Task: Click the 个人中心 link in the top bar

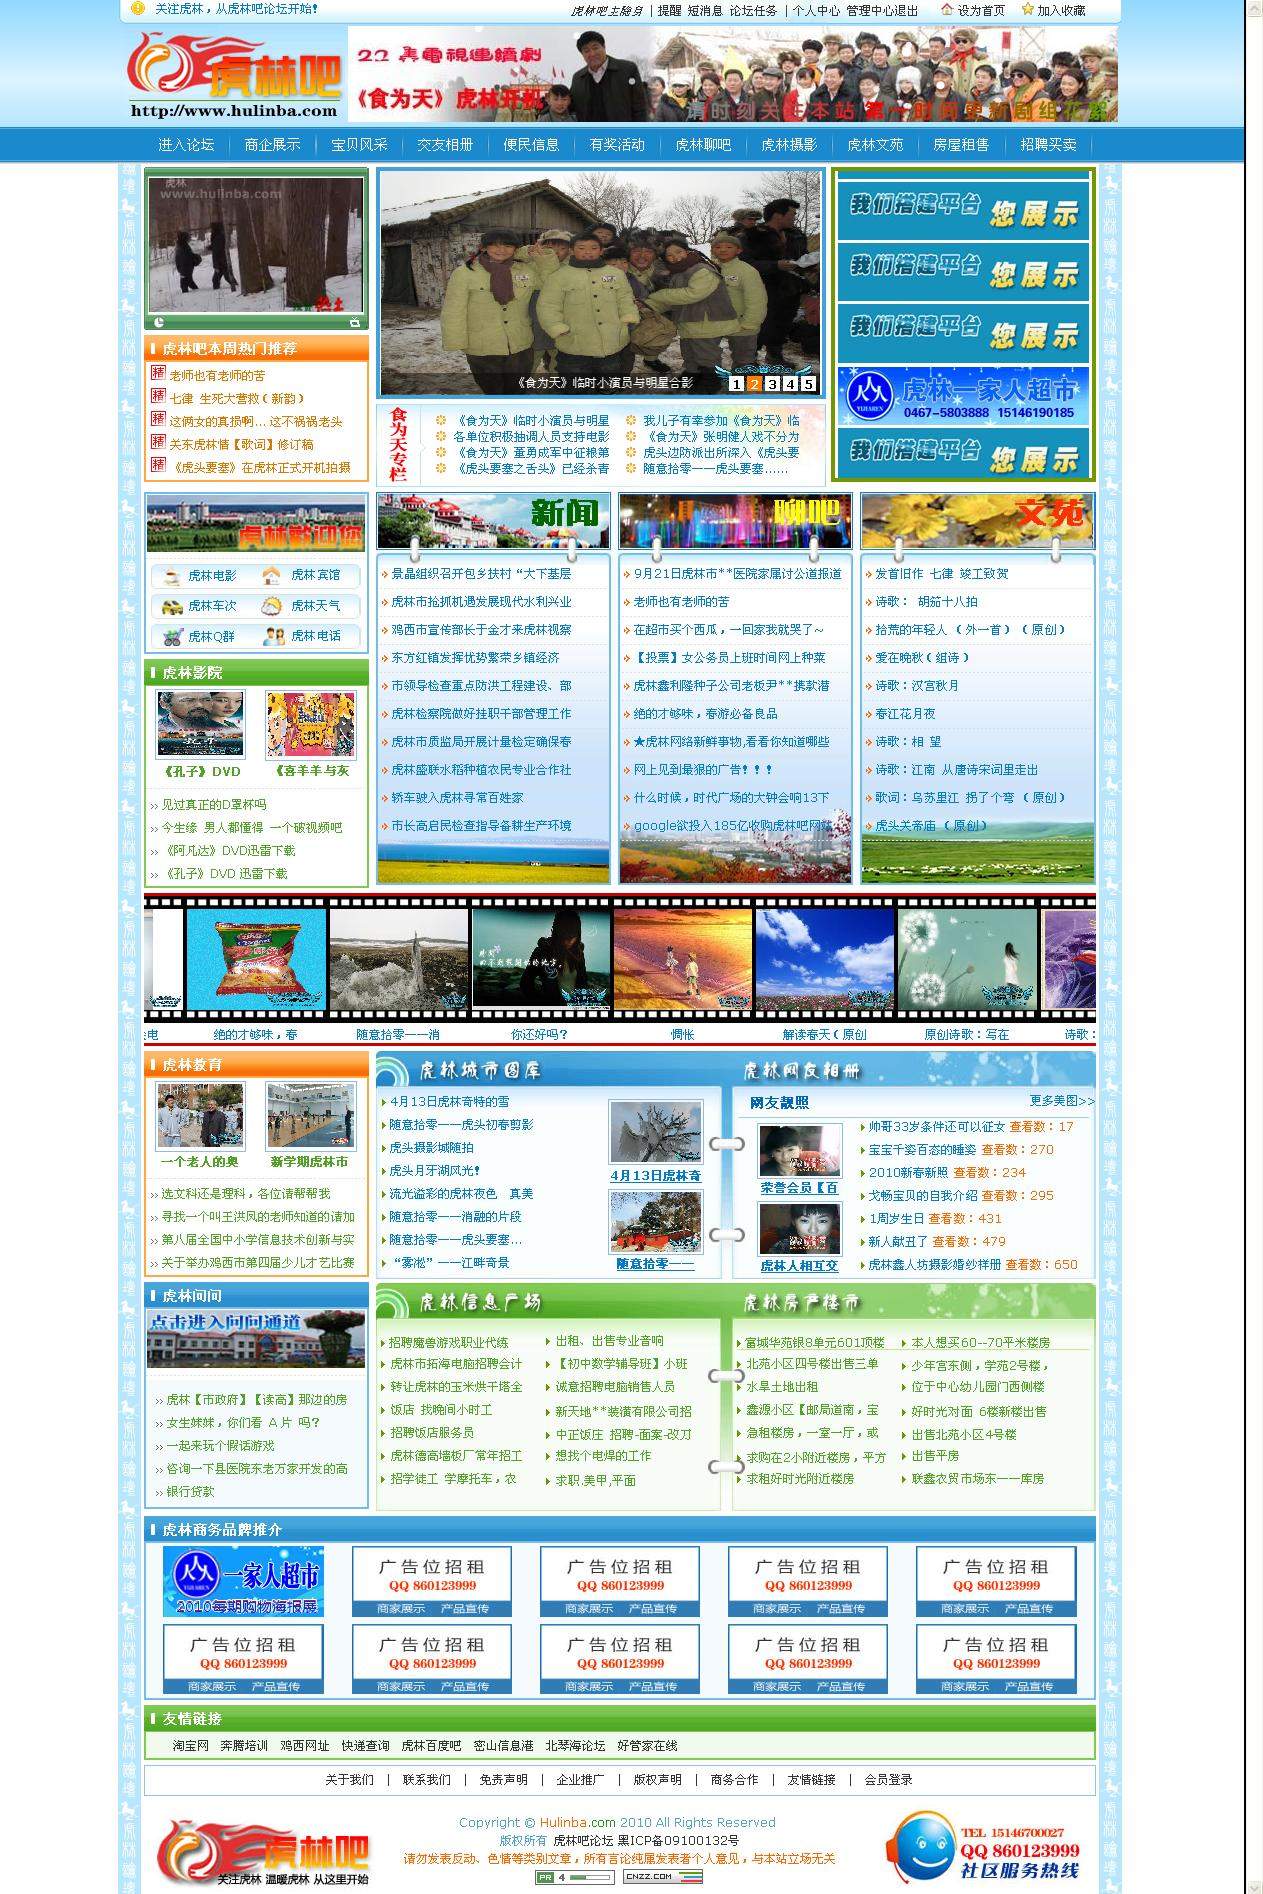Action: [x=816, y=10]
